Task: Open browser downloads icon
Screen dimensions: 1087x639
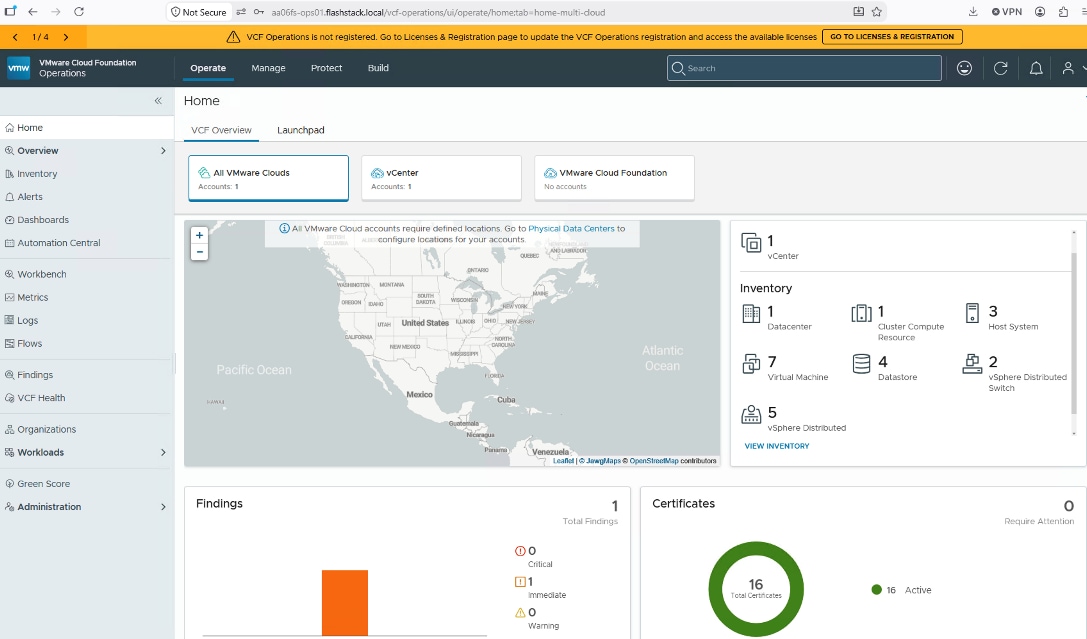Action: click(x=973, y=12)
